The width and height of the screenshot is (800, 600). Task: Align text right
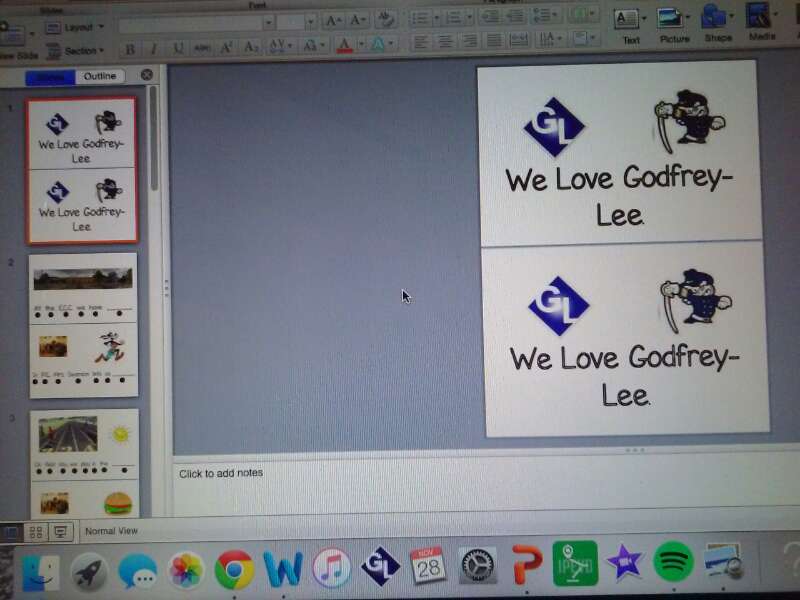coord(469,41)
